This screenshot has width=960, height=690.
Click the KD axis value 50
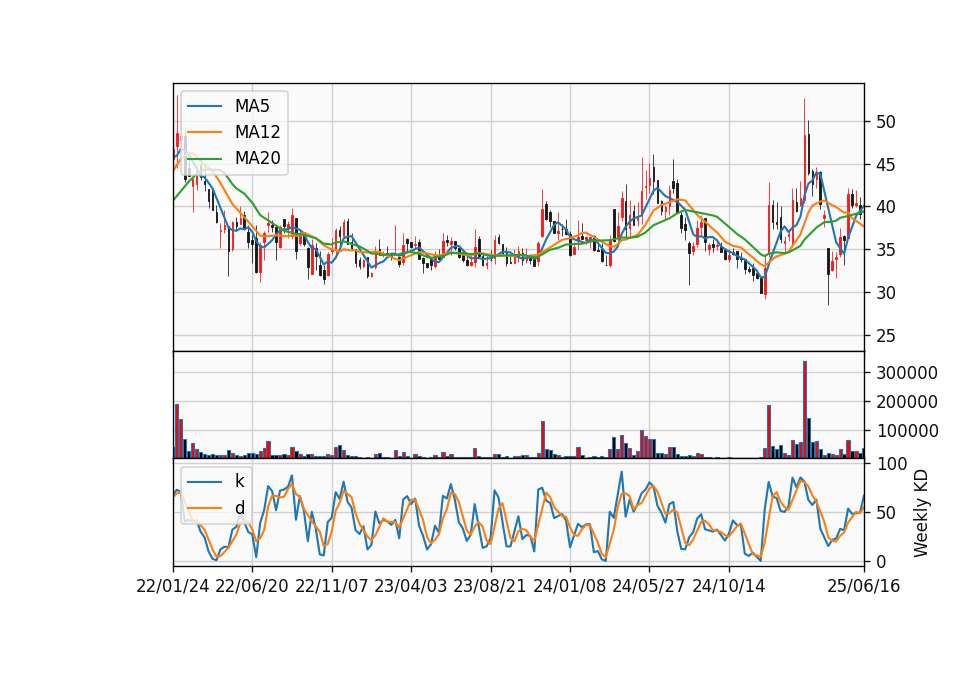point(886,513)
